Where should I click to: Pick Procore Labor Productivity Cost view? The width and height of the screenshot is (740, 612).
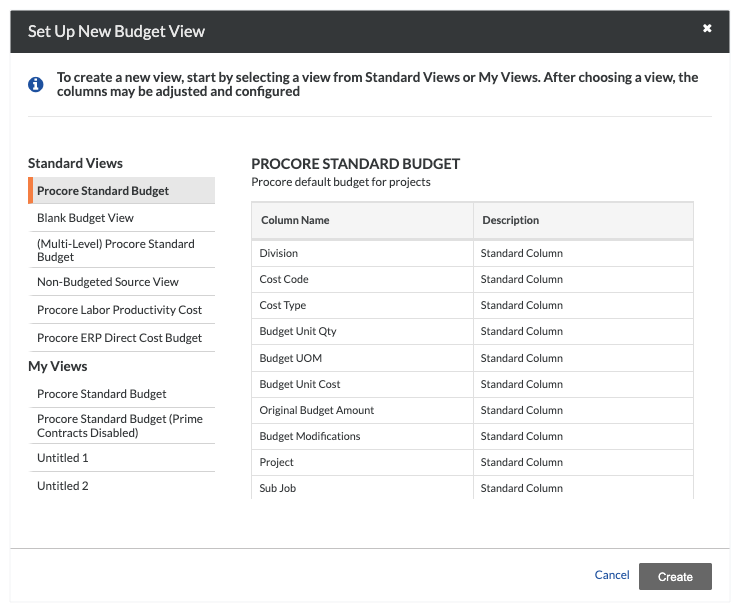[122, 310]
